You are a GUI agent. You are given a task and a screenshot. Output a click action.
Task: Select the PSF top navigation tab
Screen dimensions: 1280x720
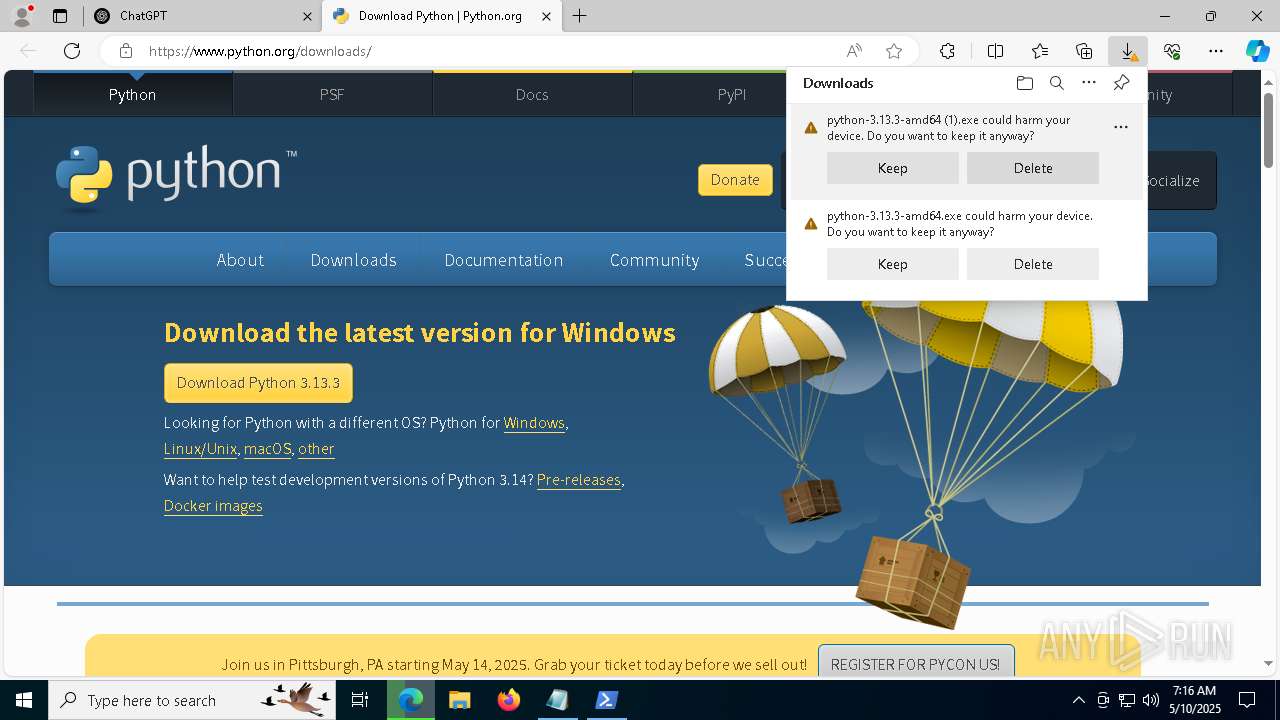332,94
